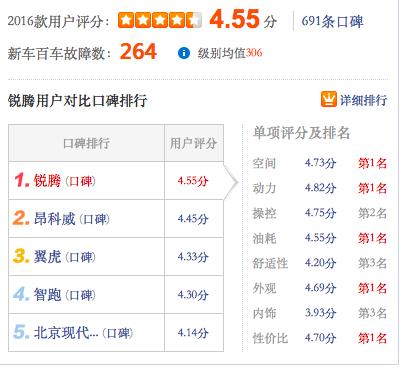Screen dimensions: 407x372
Task: Open 翼虎 model link in ranking row 3
Action: tap(47, 257)
